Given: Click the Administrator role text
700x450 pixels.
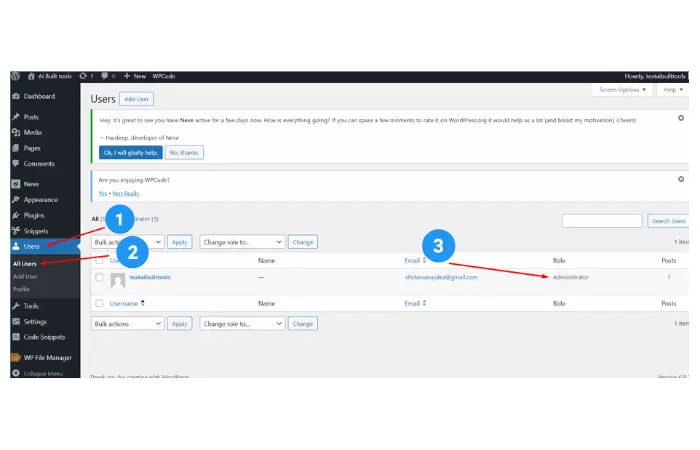Looking at the screenshot, I should (x=571, y=277).
